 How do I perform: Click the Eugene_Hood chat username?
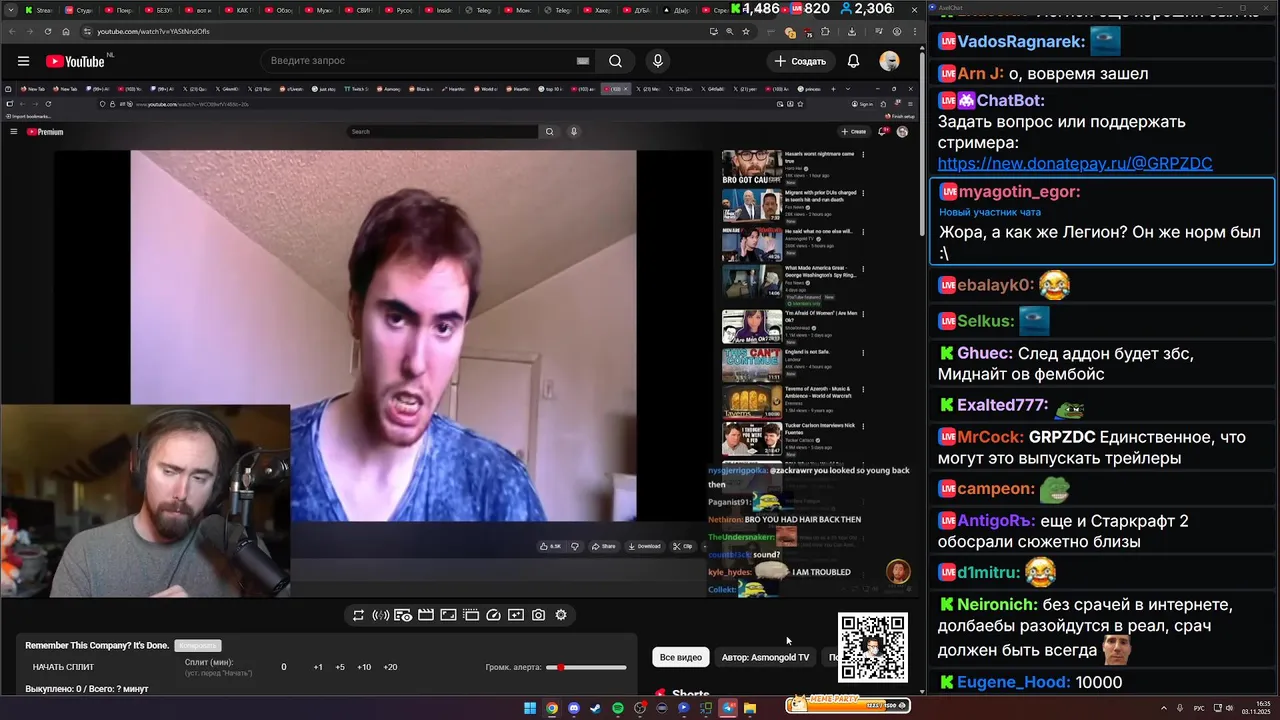click(1011, 683)
